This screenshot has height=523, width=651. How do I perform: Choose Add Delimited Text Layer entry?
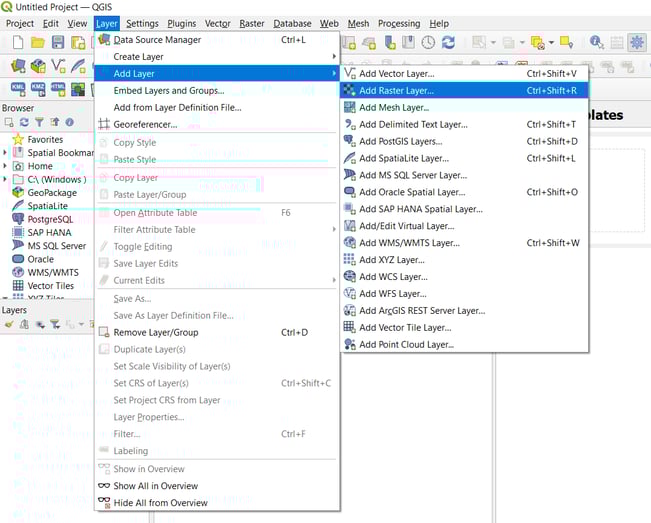coord(464,125)
